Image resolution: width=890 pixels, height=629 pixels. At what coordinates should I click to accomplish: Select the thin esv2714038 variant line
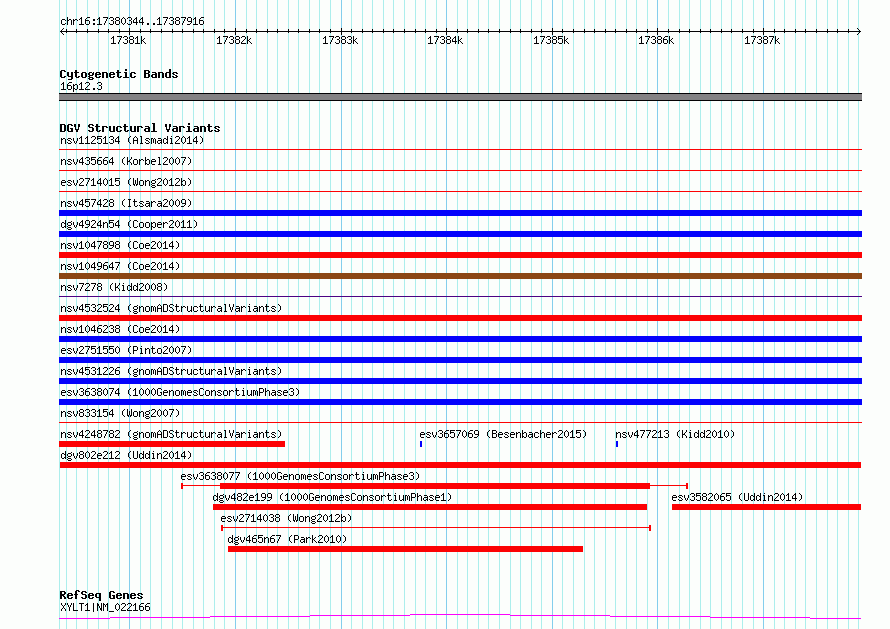[x=436, y=528]
